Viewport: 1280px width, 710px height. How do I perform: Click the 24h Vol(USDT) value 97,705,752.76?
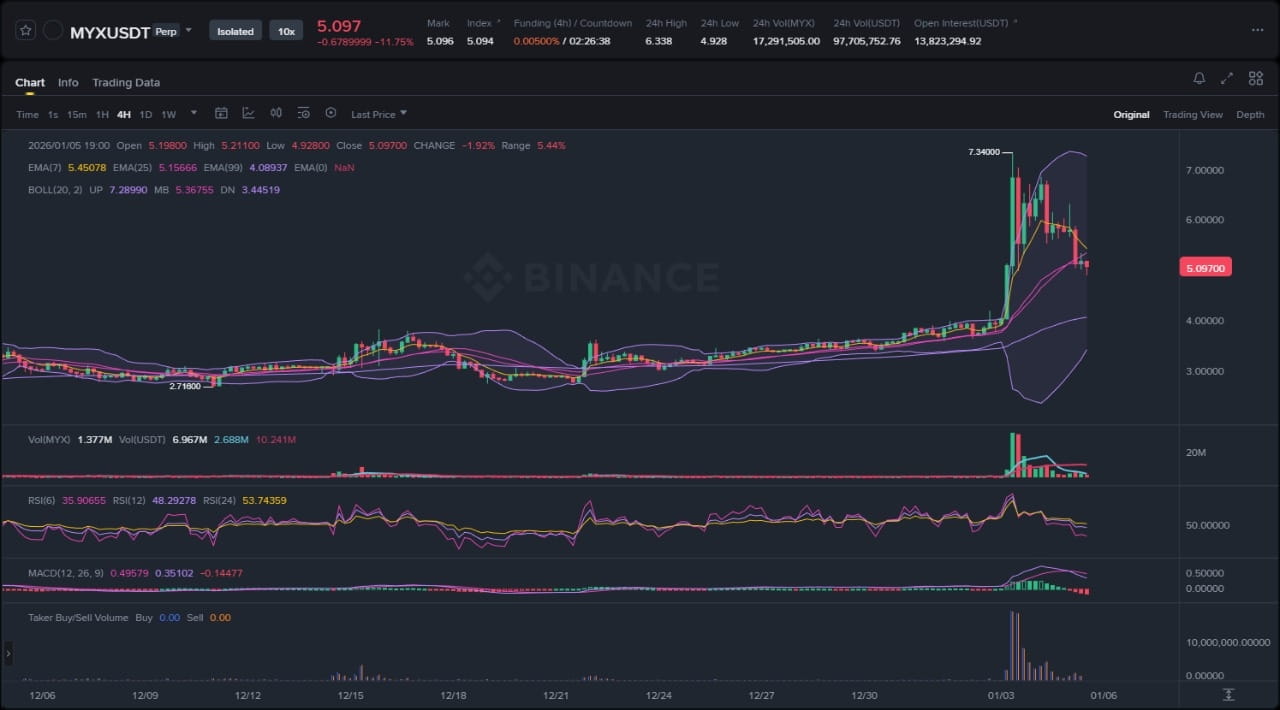[x=866, y=41]
